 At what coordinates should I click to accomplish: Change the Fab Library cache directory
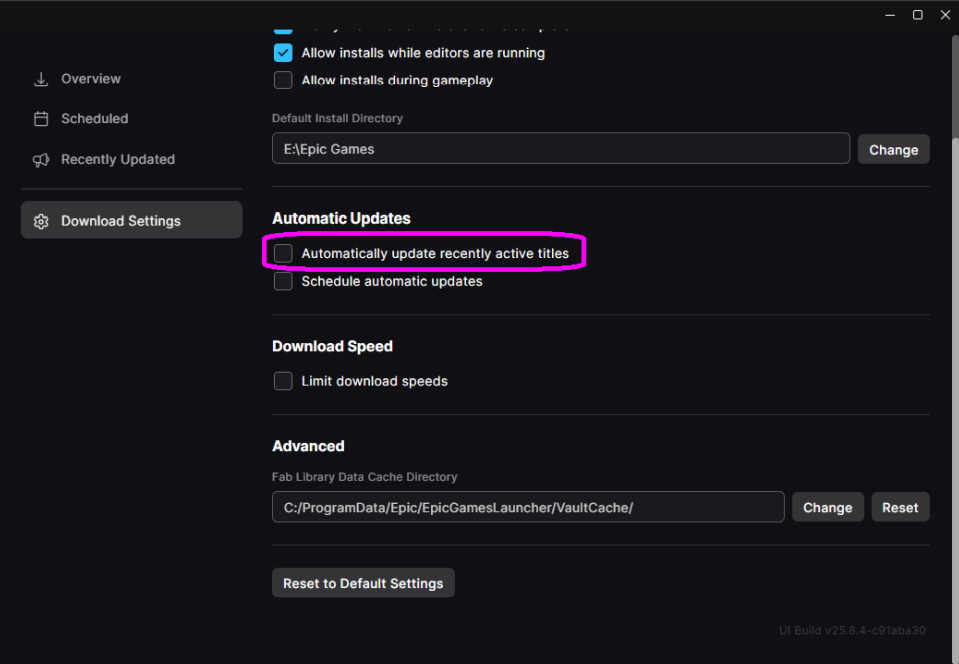[828, 507]
